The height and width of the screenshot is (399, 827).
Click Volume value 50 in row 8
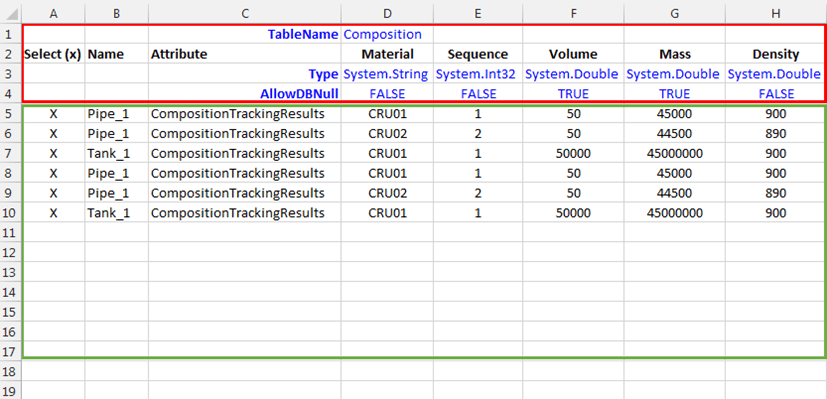pos(574,173)
